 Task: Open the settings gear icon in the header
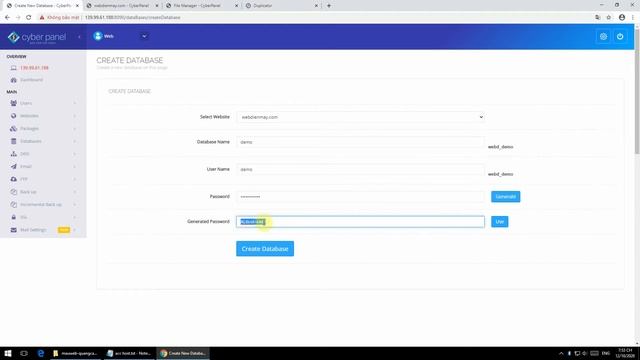pyautogui.click(x=603, y=37)
